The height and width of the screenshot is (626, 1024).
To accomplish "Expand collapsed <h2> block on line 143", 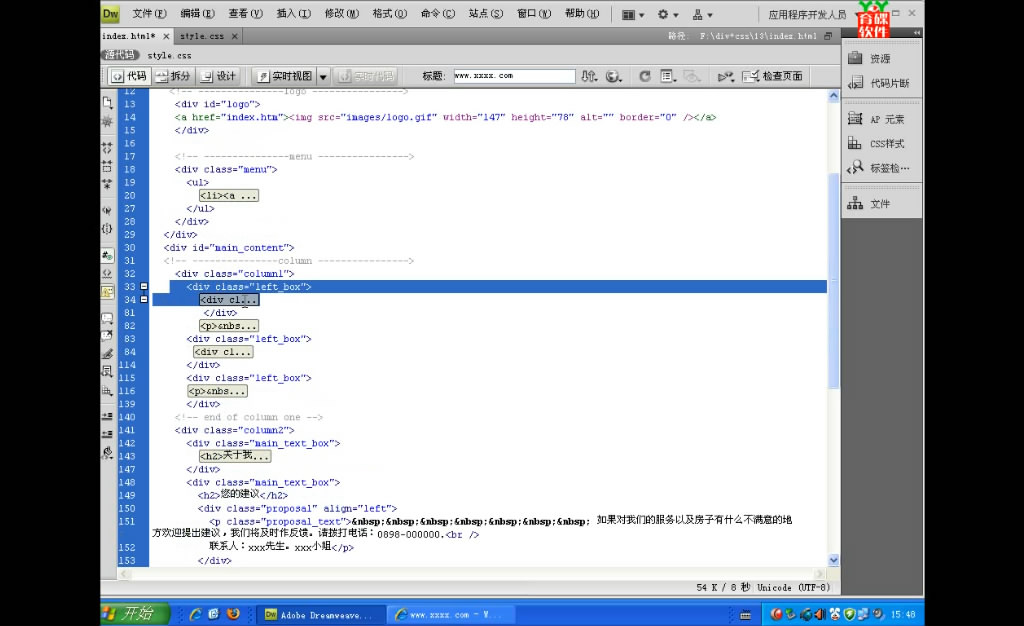I will (x=234, y=456).
